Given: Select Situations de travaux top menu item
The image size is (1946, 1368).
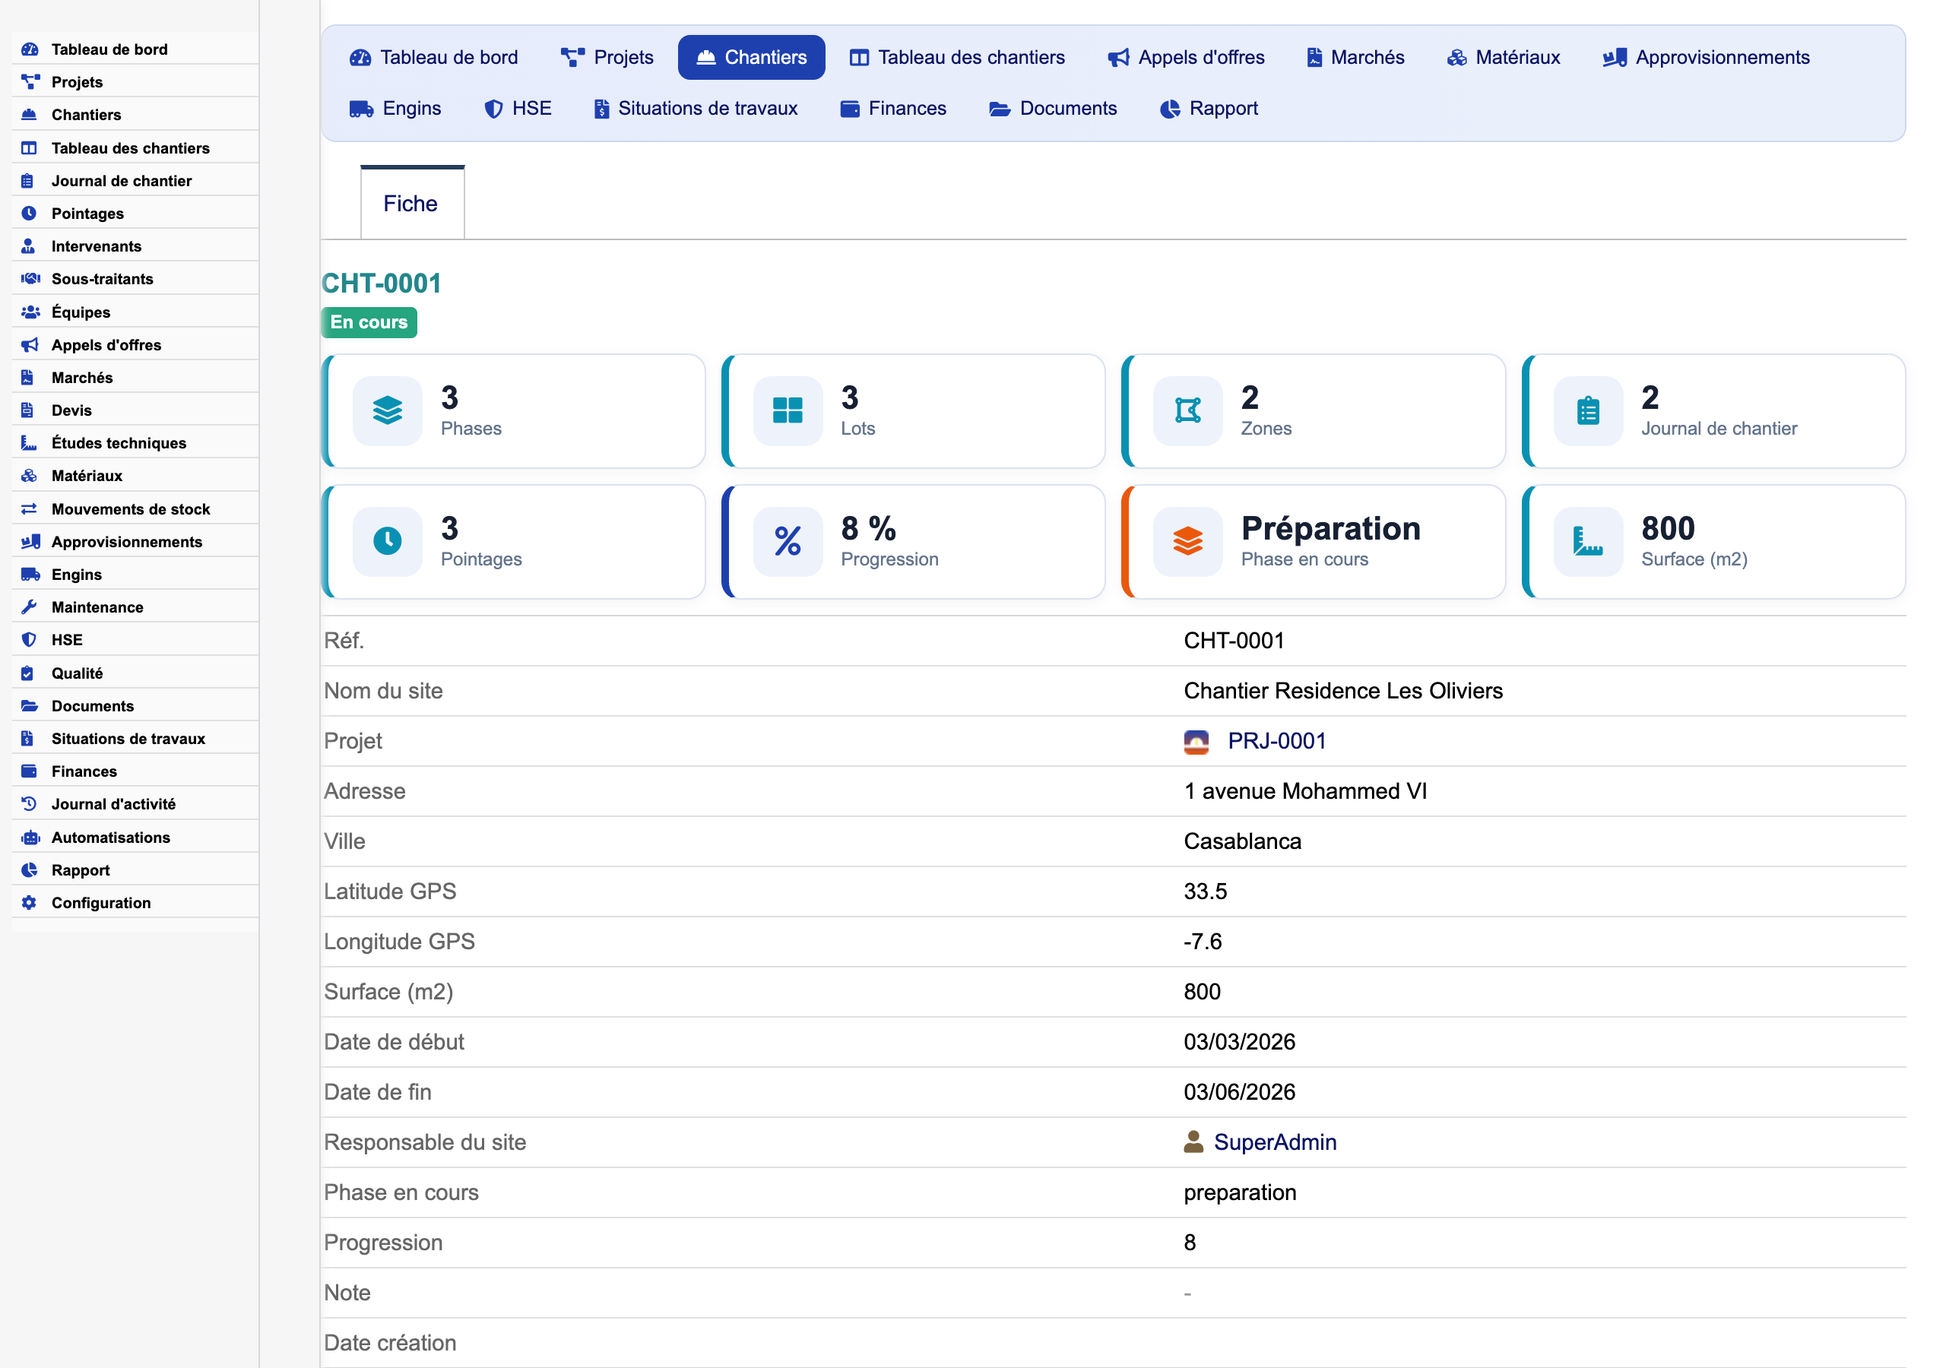Looking at the screenshot, I should [696, 108].
